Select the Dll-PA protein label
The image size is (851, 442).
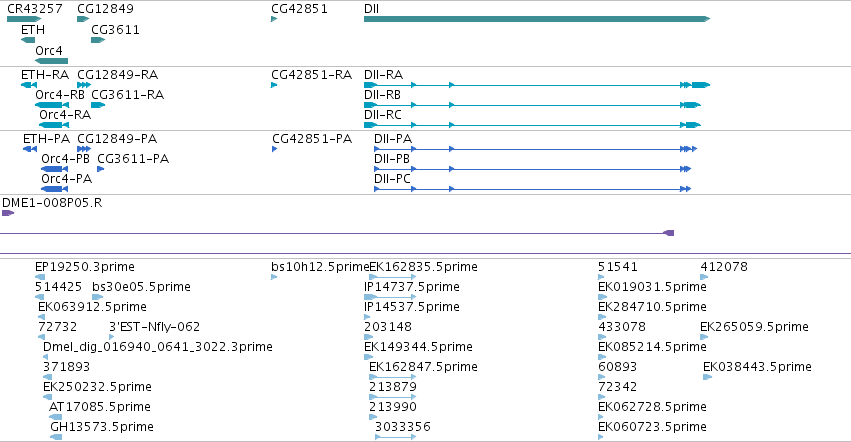pos(393,138)
